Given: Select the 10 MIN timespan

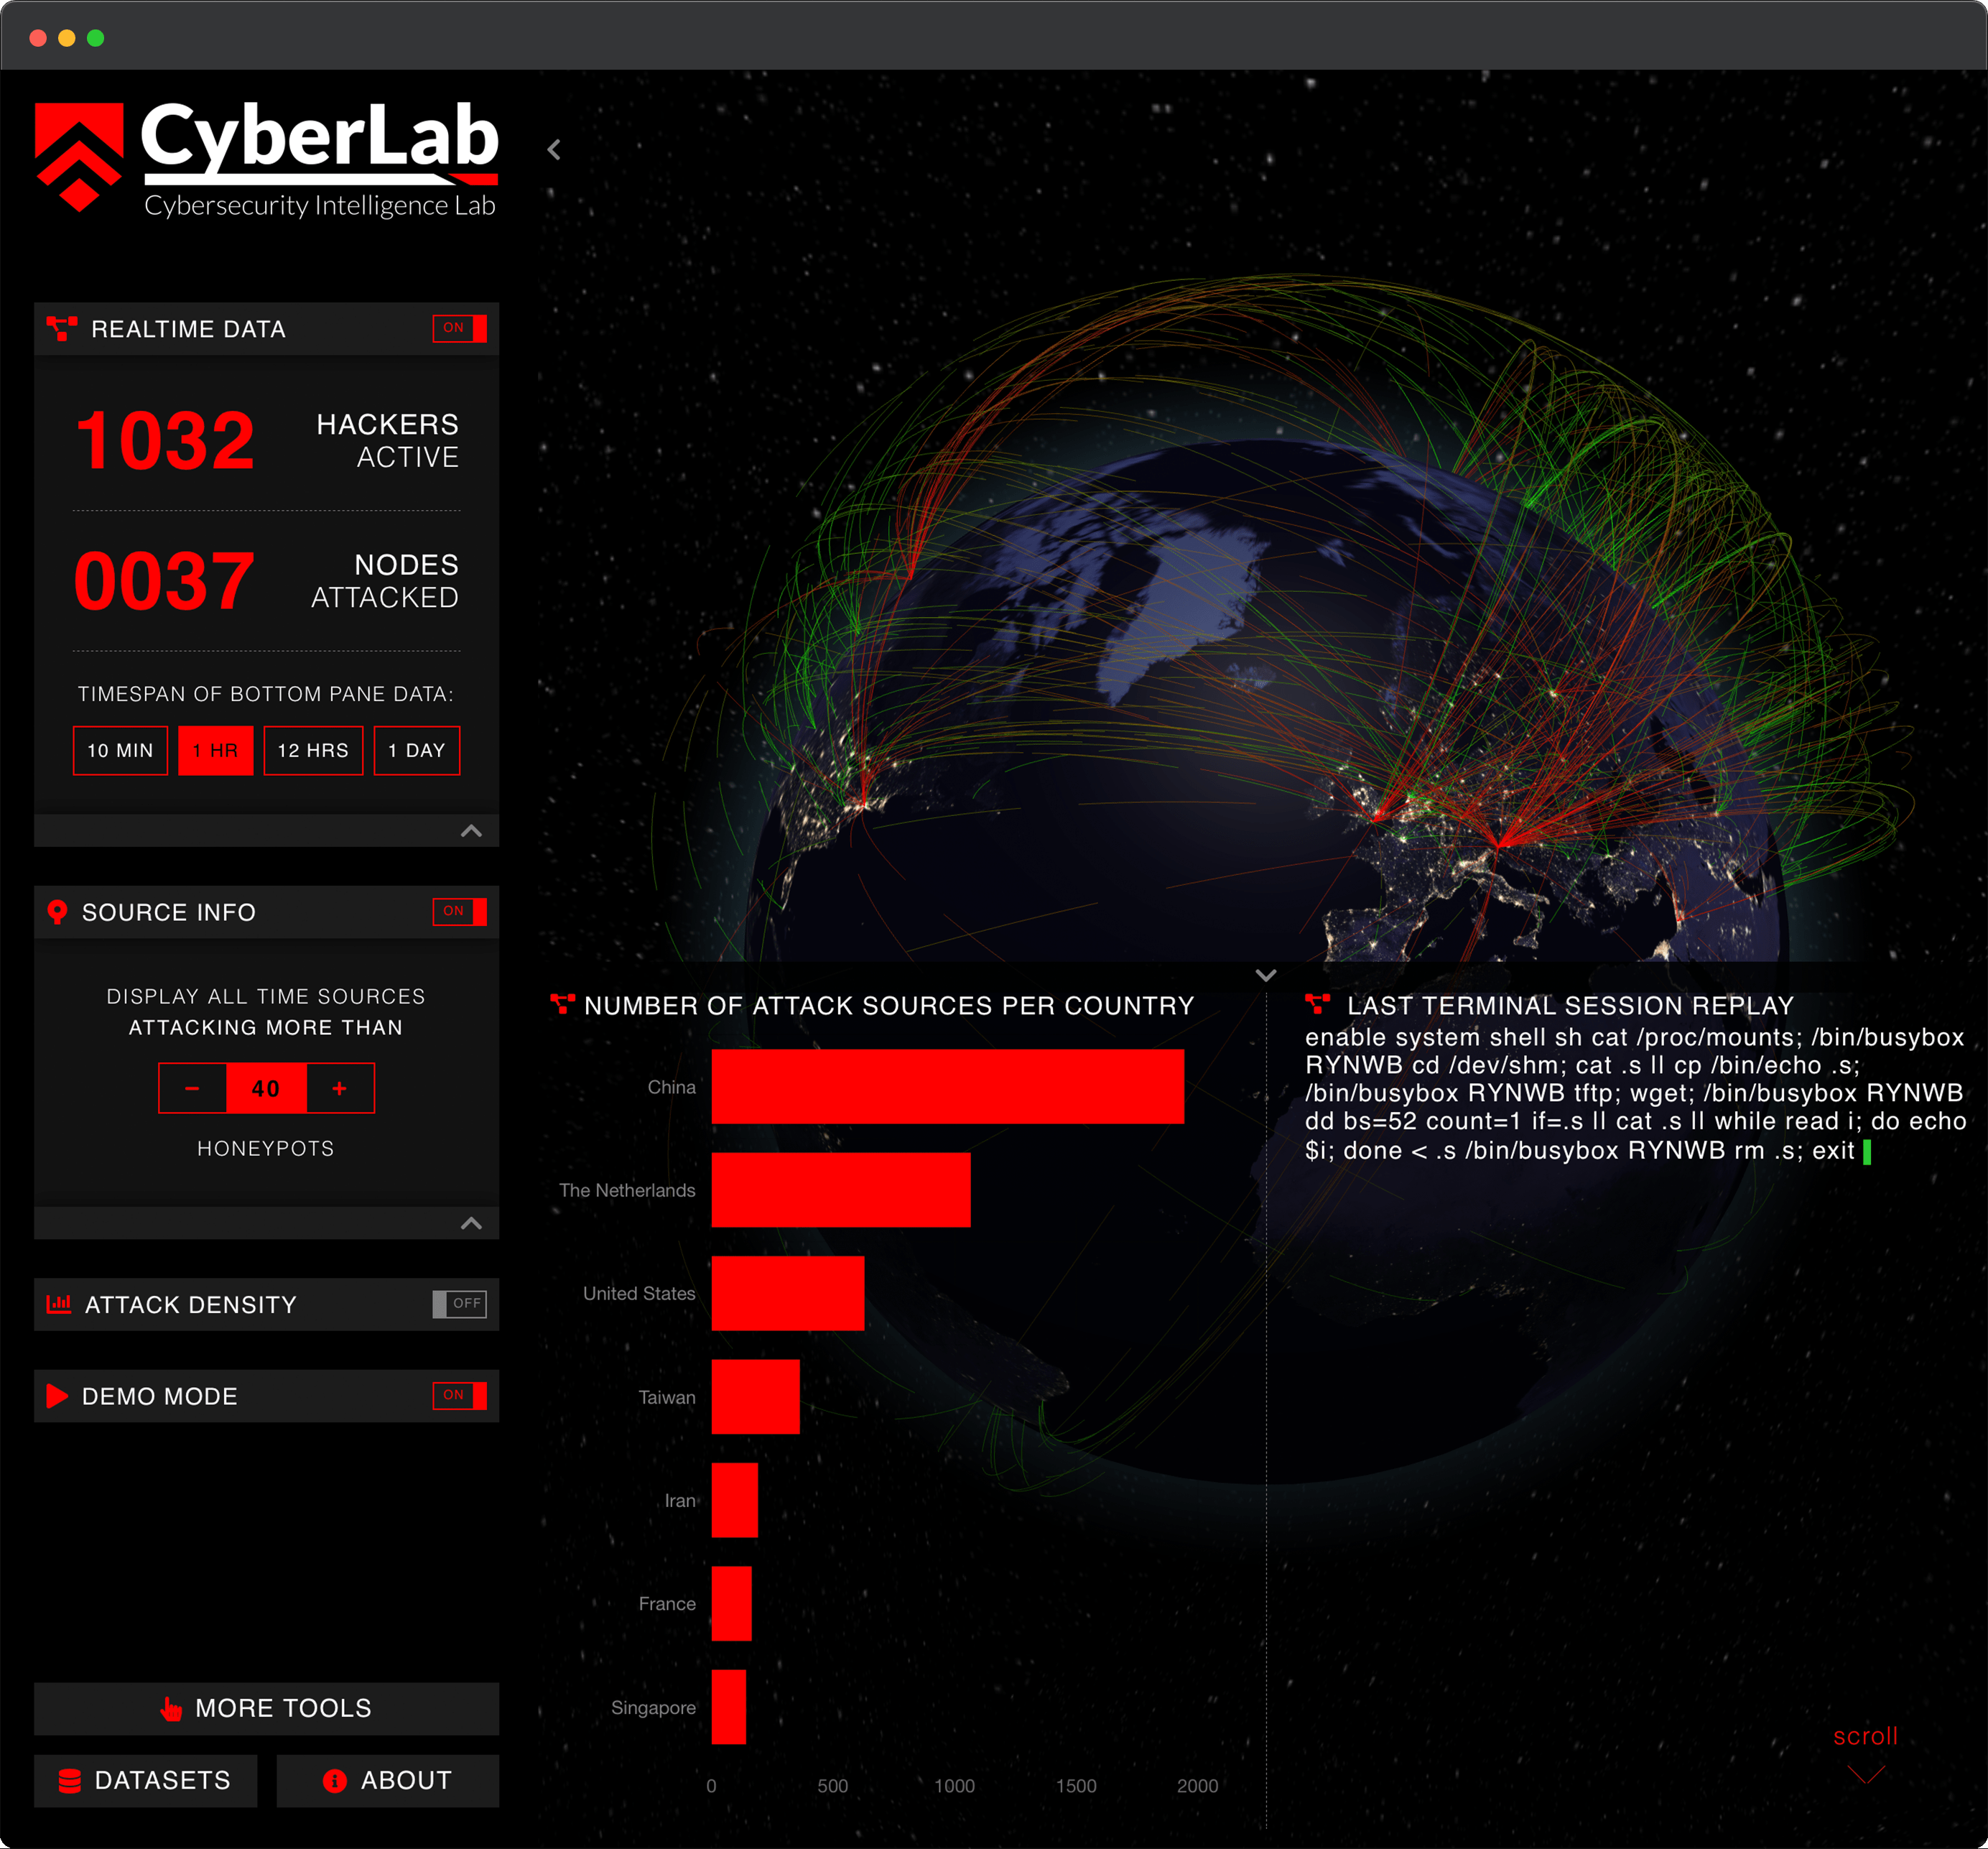Looking at the screenshot, I should click(120, 751).
